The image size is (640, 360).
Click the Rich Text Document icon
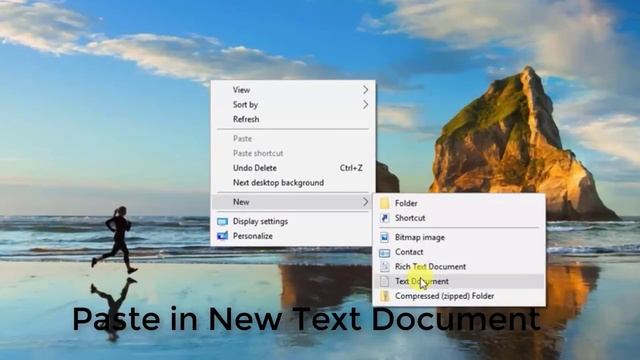384,267
